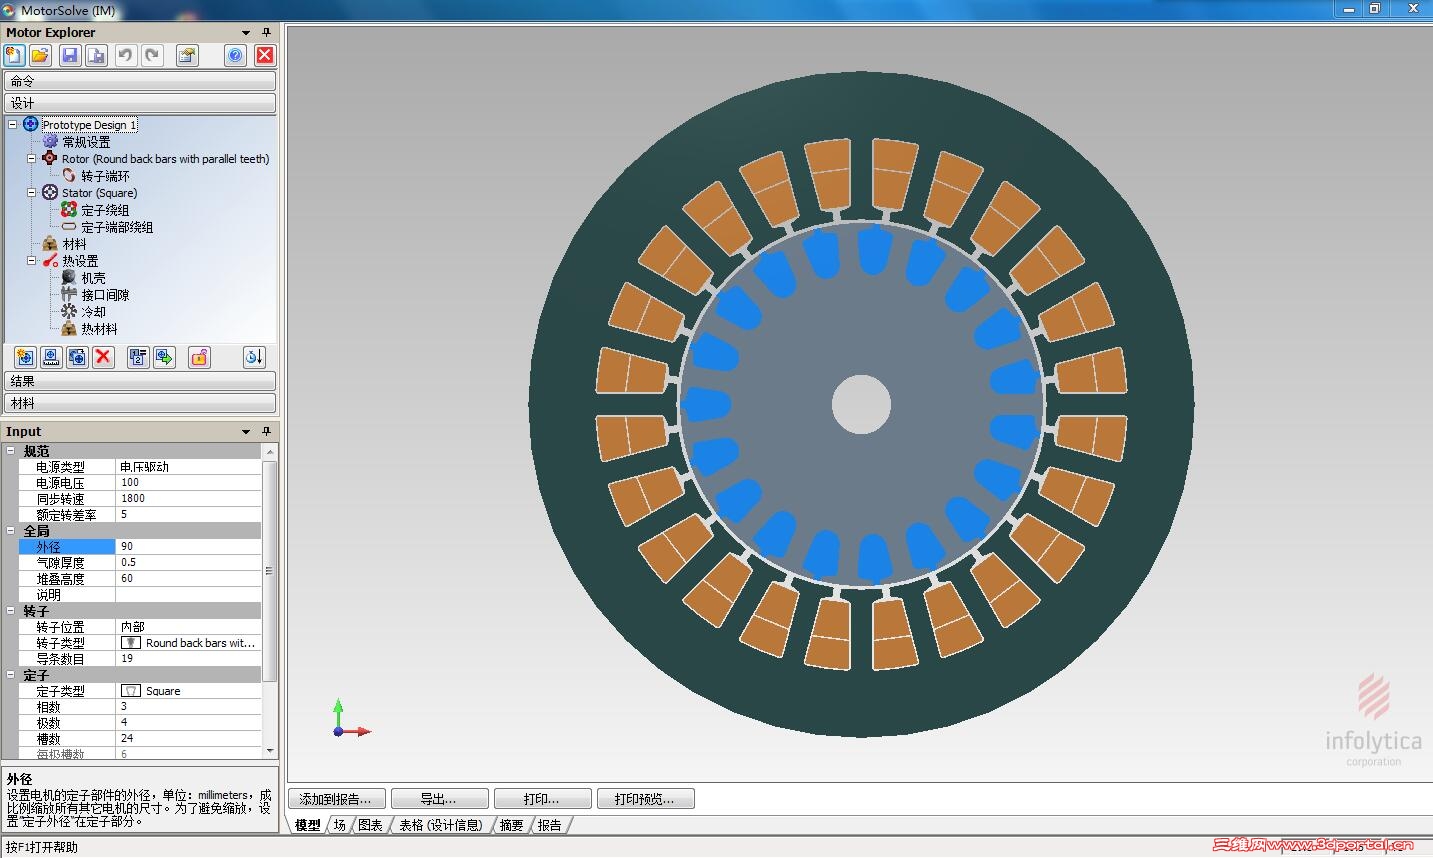This screenshot has height=858, width=1433.
Task: Select the 热材料 tree item
Action: tap(99, 329)
